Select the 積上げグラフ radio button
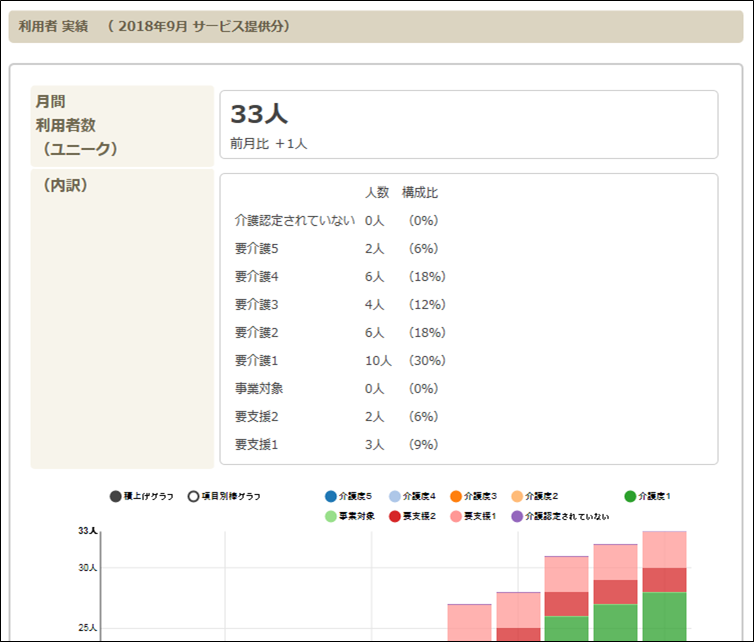The image size is (754, 642). 115,496
